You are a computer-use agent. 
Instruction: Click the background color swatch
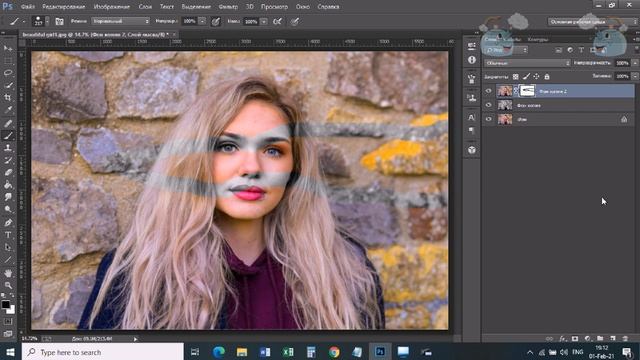pos(11,310)
